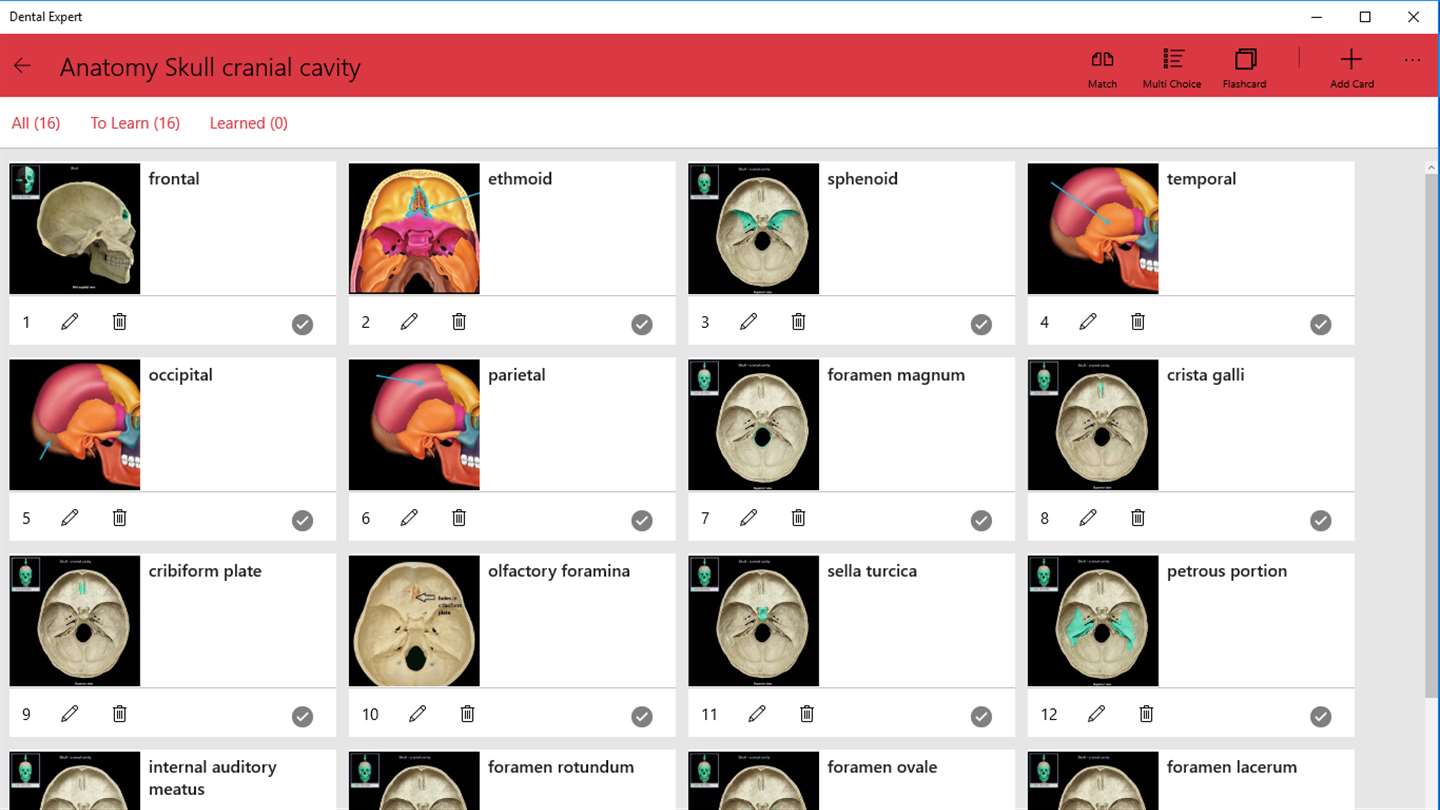Select the 'sphenoid' card title
1440x810 pixels.
click(862, 179)
